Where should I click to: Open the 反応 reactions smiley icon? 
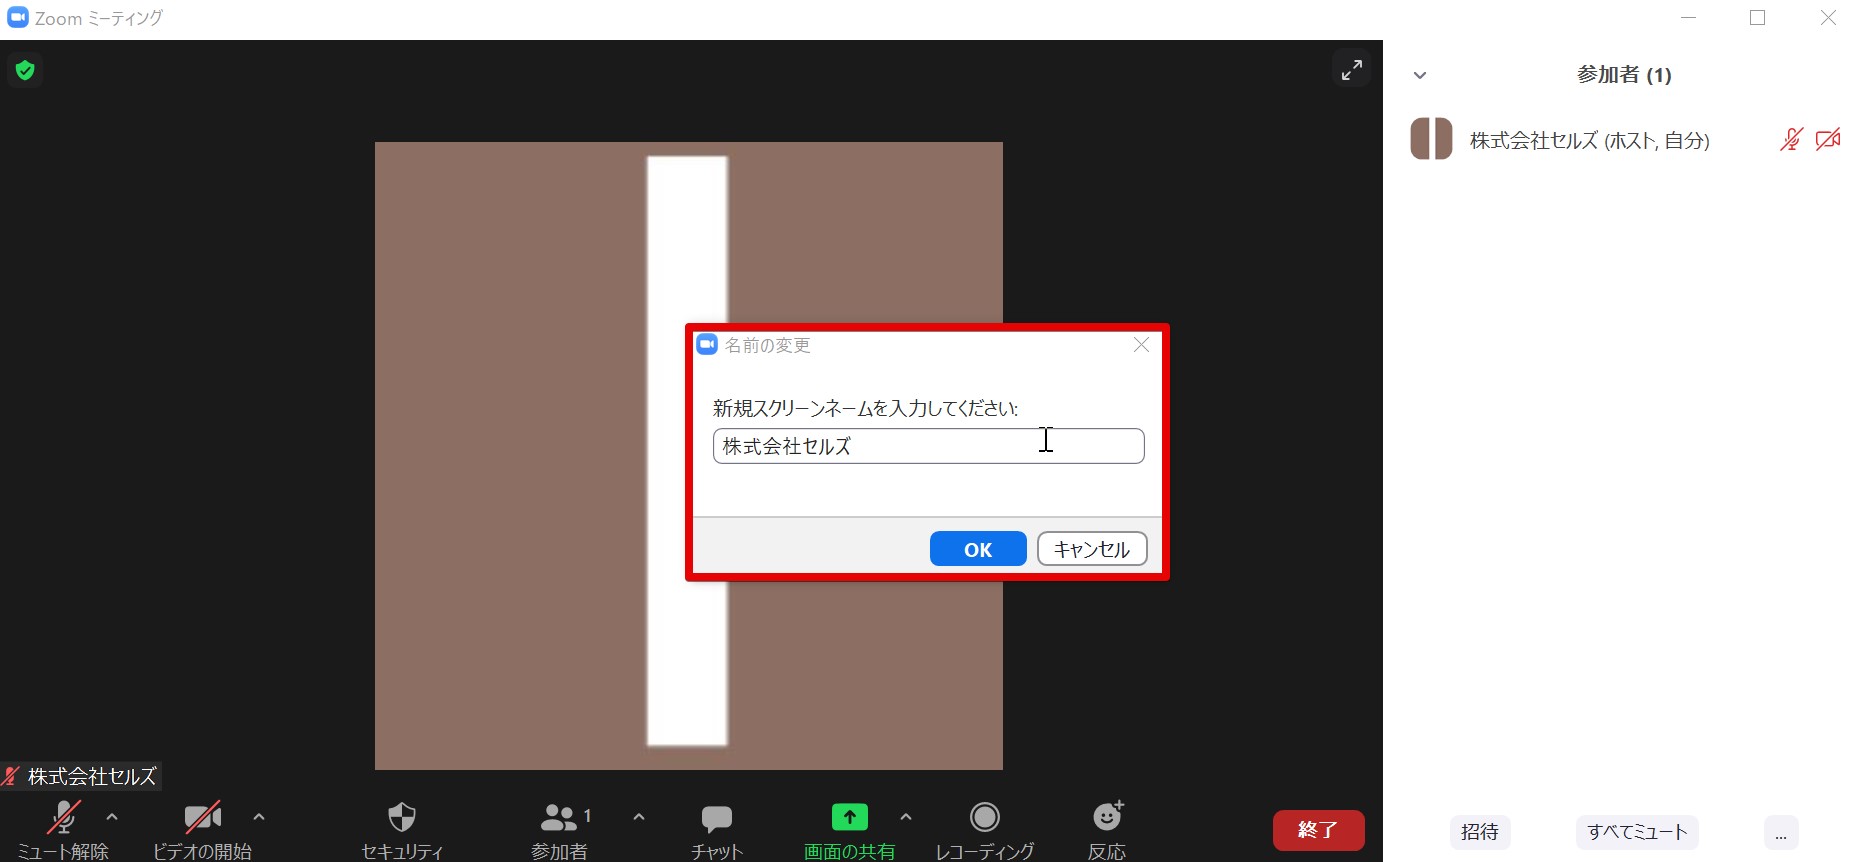1107,816
